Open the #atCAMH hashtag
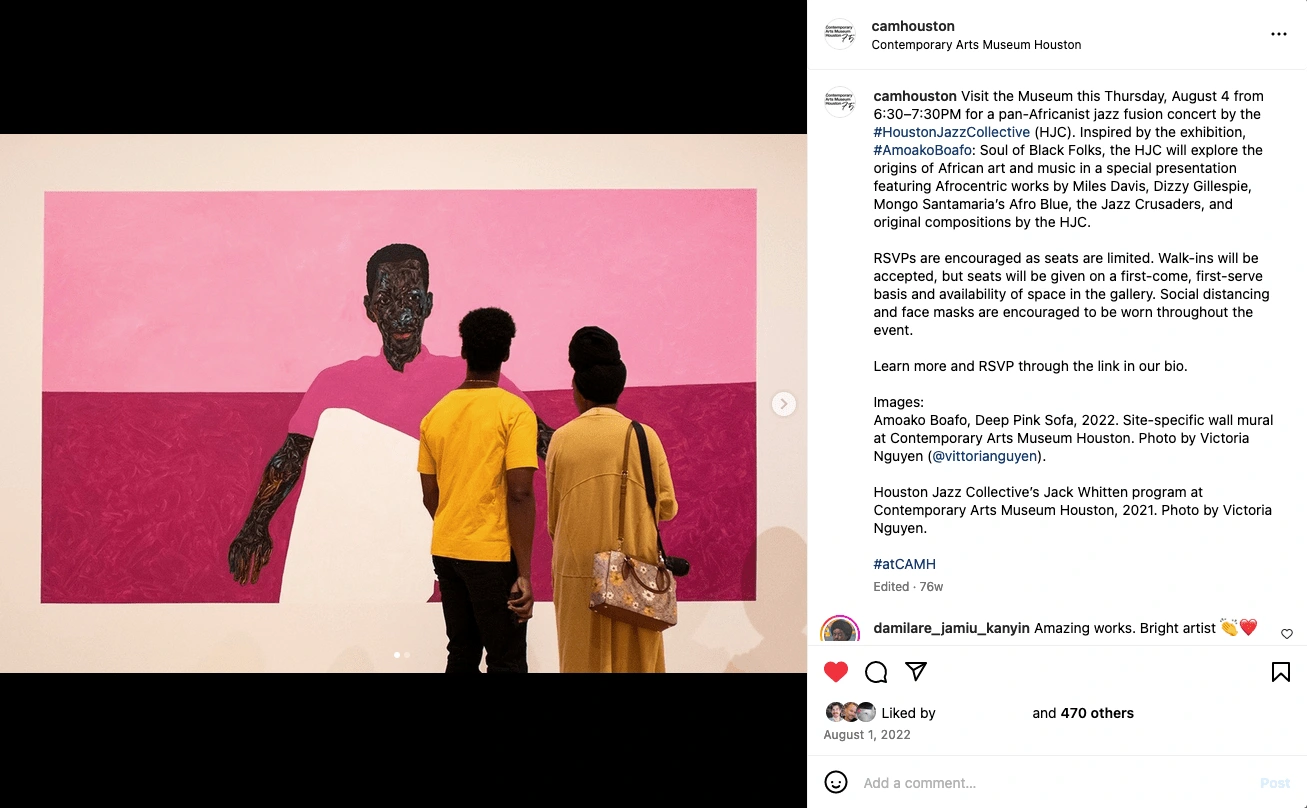The width and height of the screenshot is (1307, 808). click(x=904, y=564)
